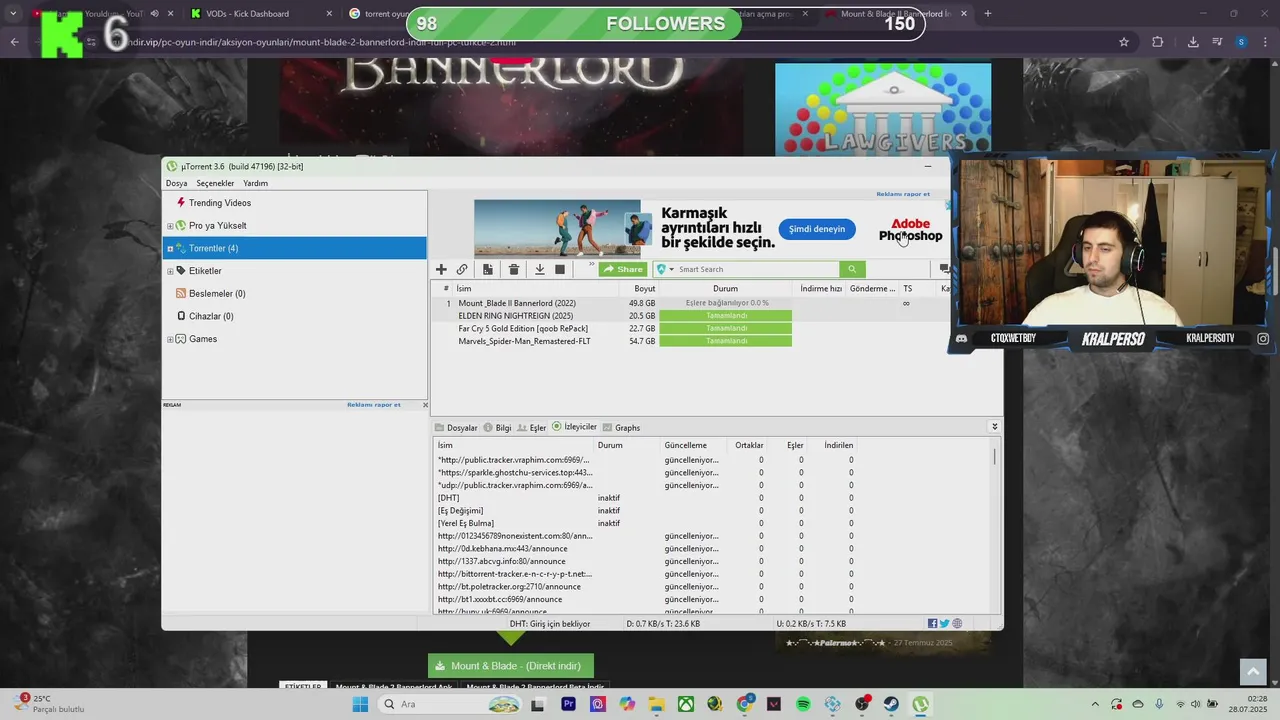Open the browser tab list dropdown
Image resolution: width=1280 pixels, height=720 pixels.
[13, 14]
